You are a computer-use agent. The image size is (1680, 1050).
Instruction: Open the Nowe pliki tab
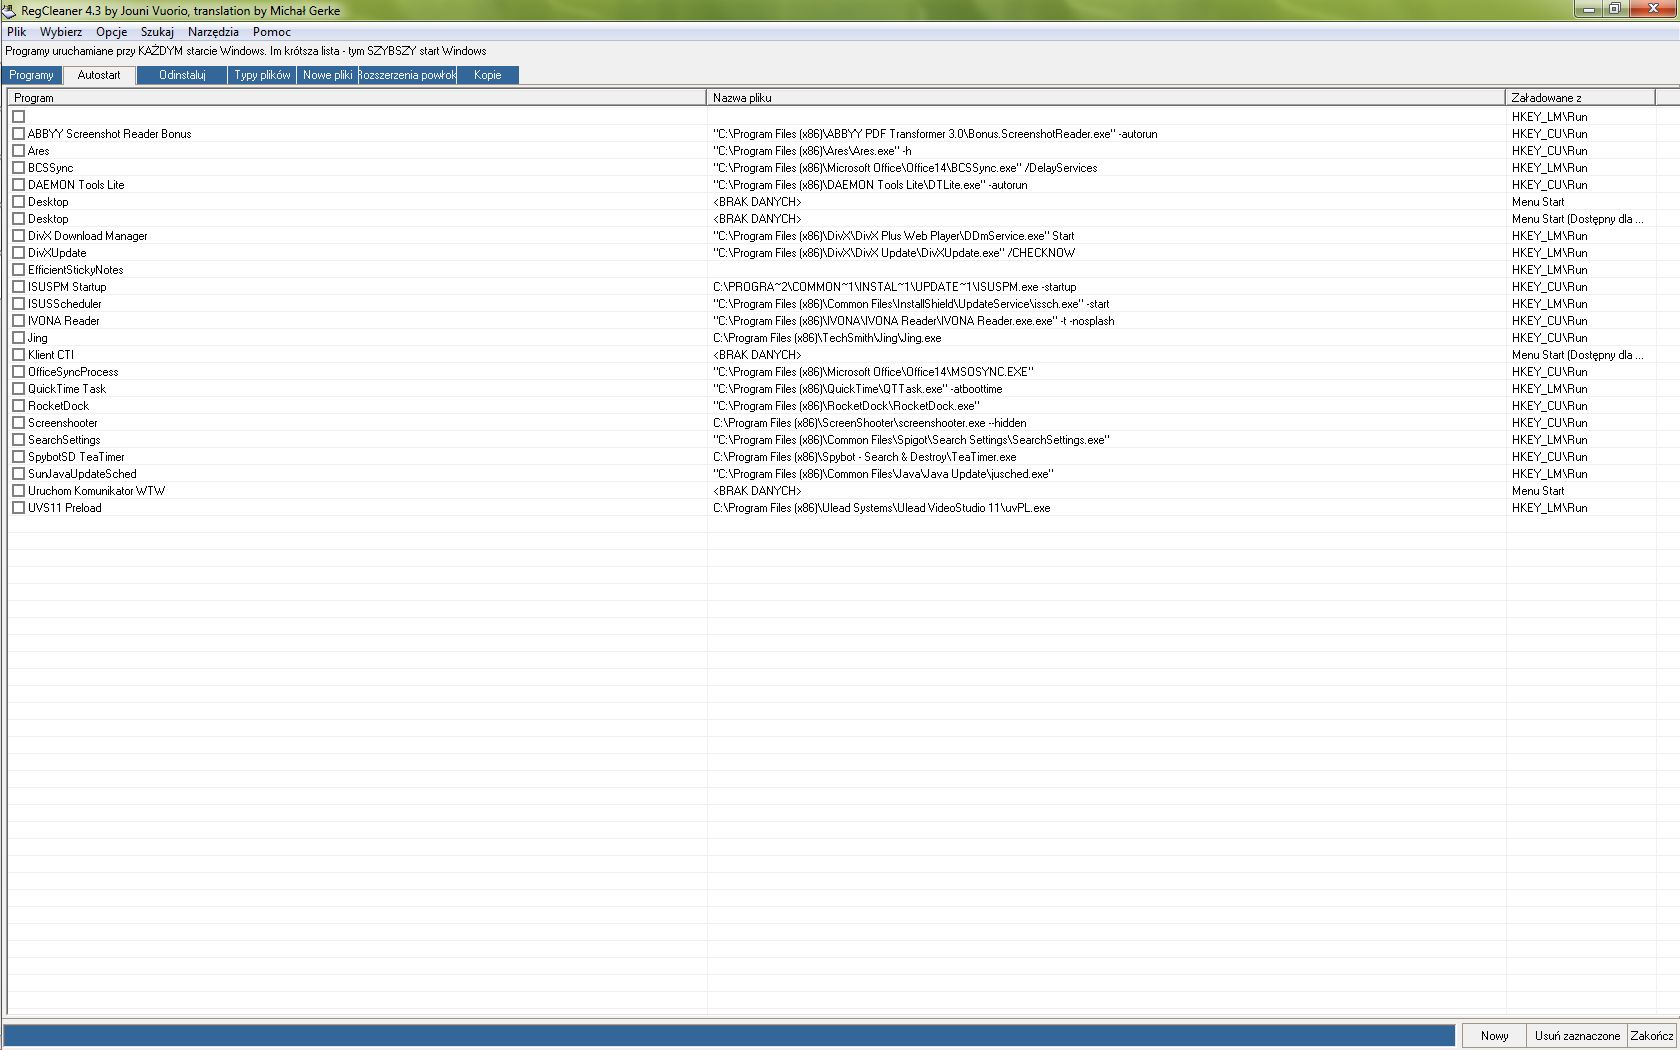pyautogui.click(x=327, y=75)
